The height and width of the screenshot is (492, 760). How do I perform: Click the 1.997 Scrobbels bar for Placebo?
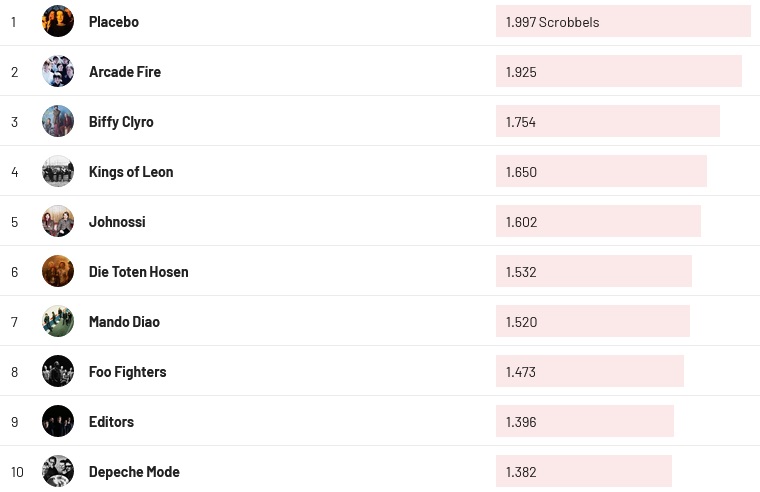click(623, 21)
